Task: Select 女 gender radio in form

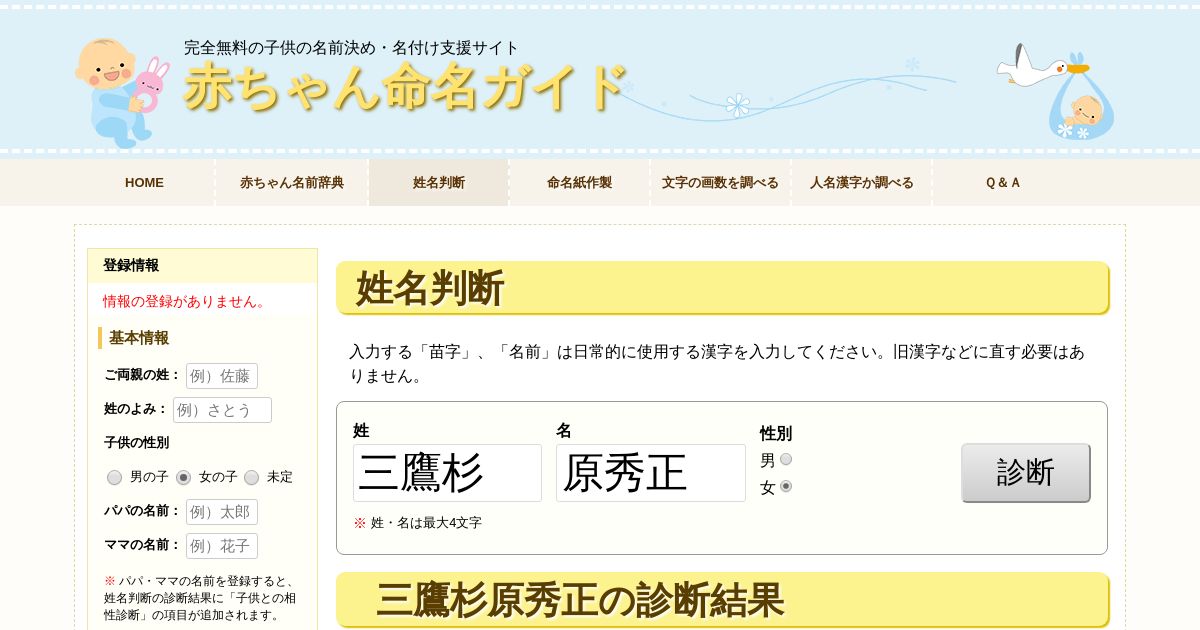Action: click(786, 486)
